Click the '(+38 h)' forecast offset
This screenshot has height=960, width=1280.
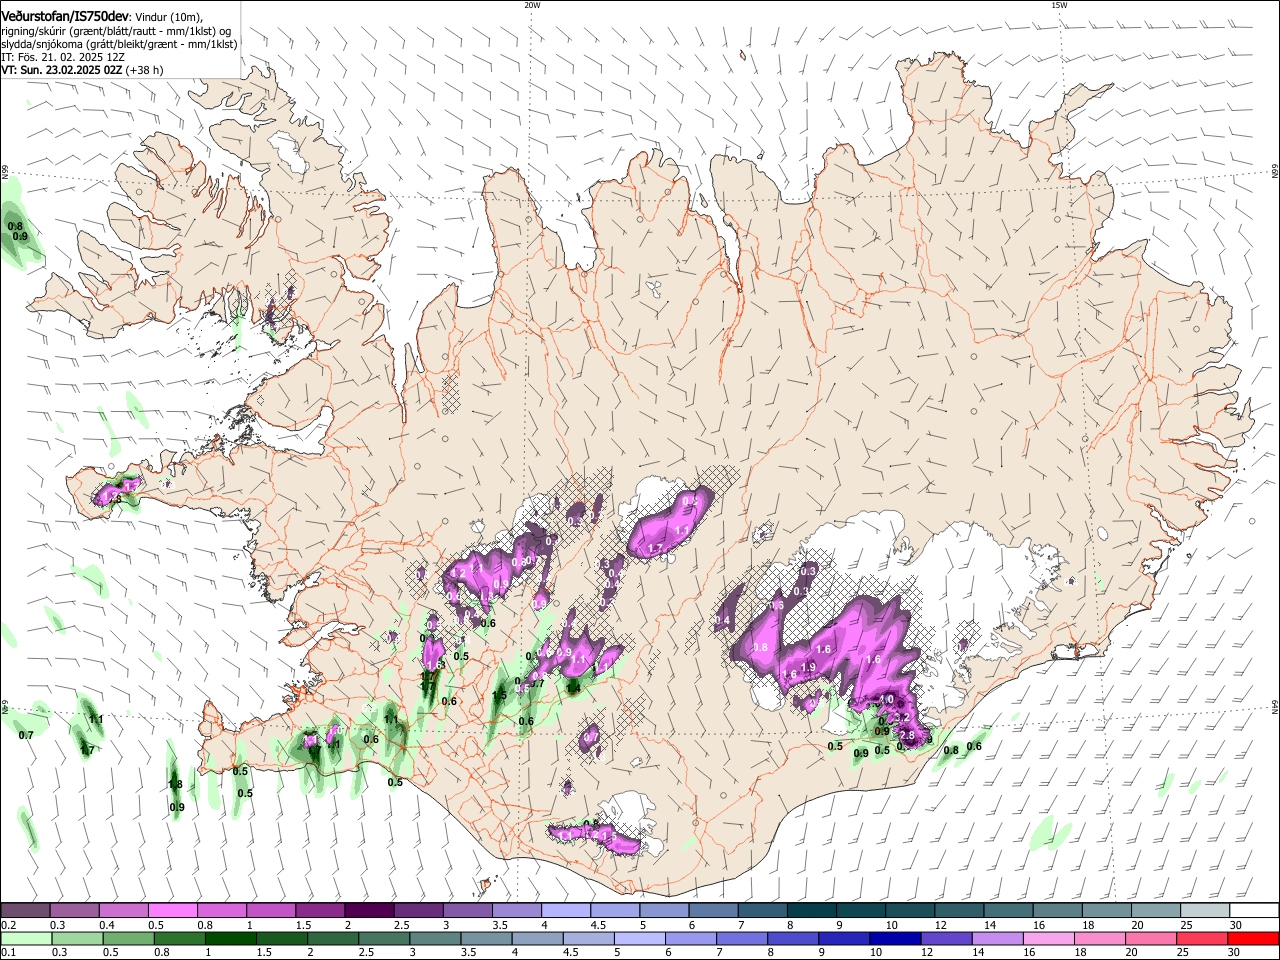pos(146,70)
